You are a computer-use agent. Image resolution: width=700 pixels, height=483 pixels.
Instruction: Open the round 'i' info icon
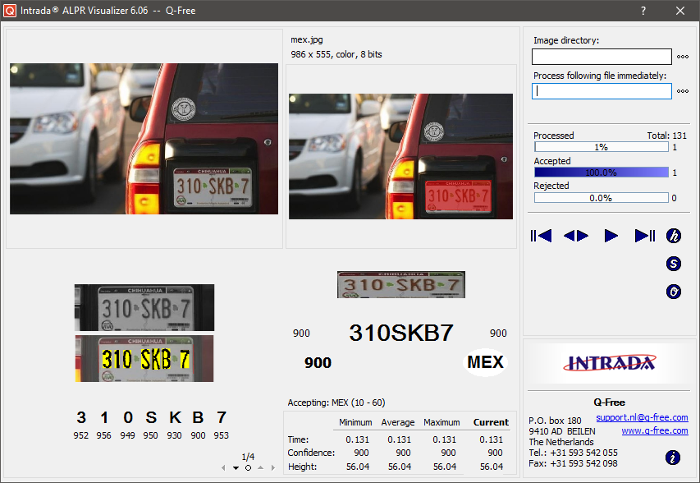point(673,458)
